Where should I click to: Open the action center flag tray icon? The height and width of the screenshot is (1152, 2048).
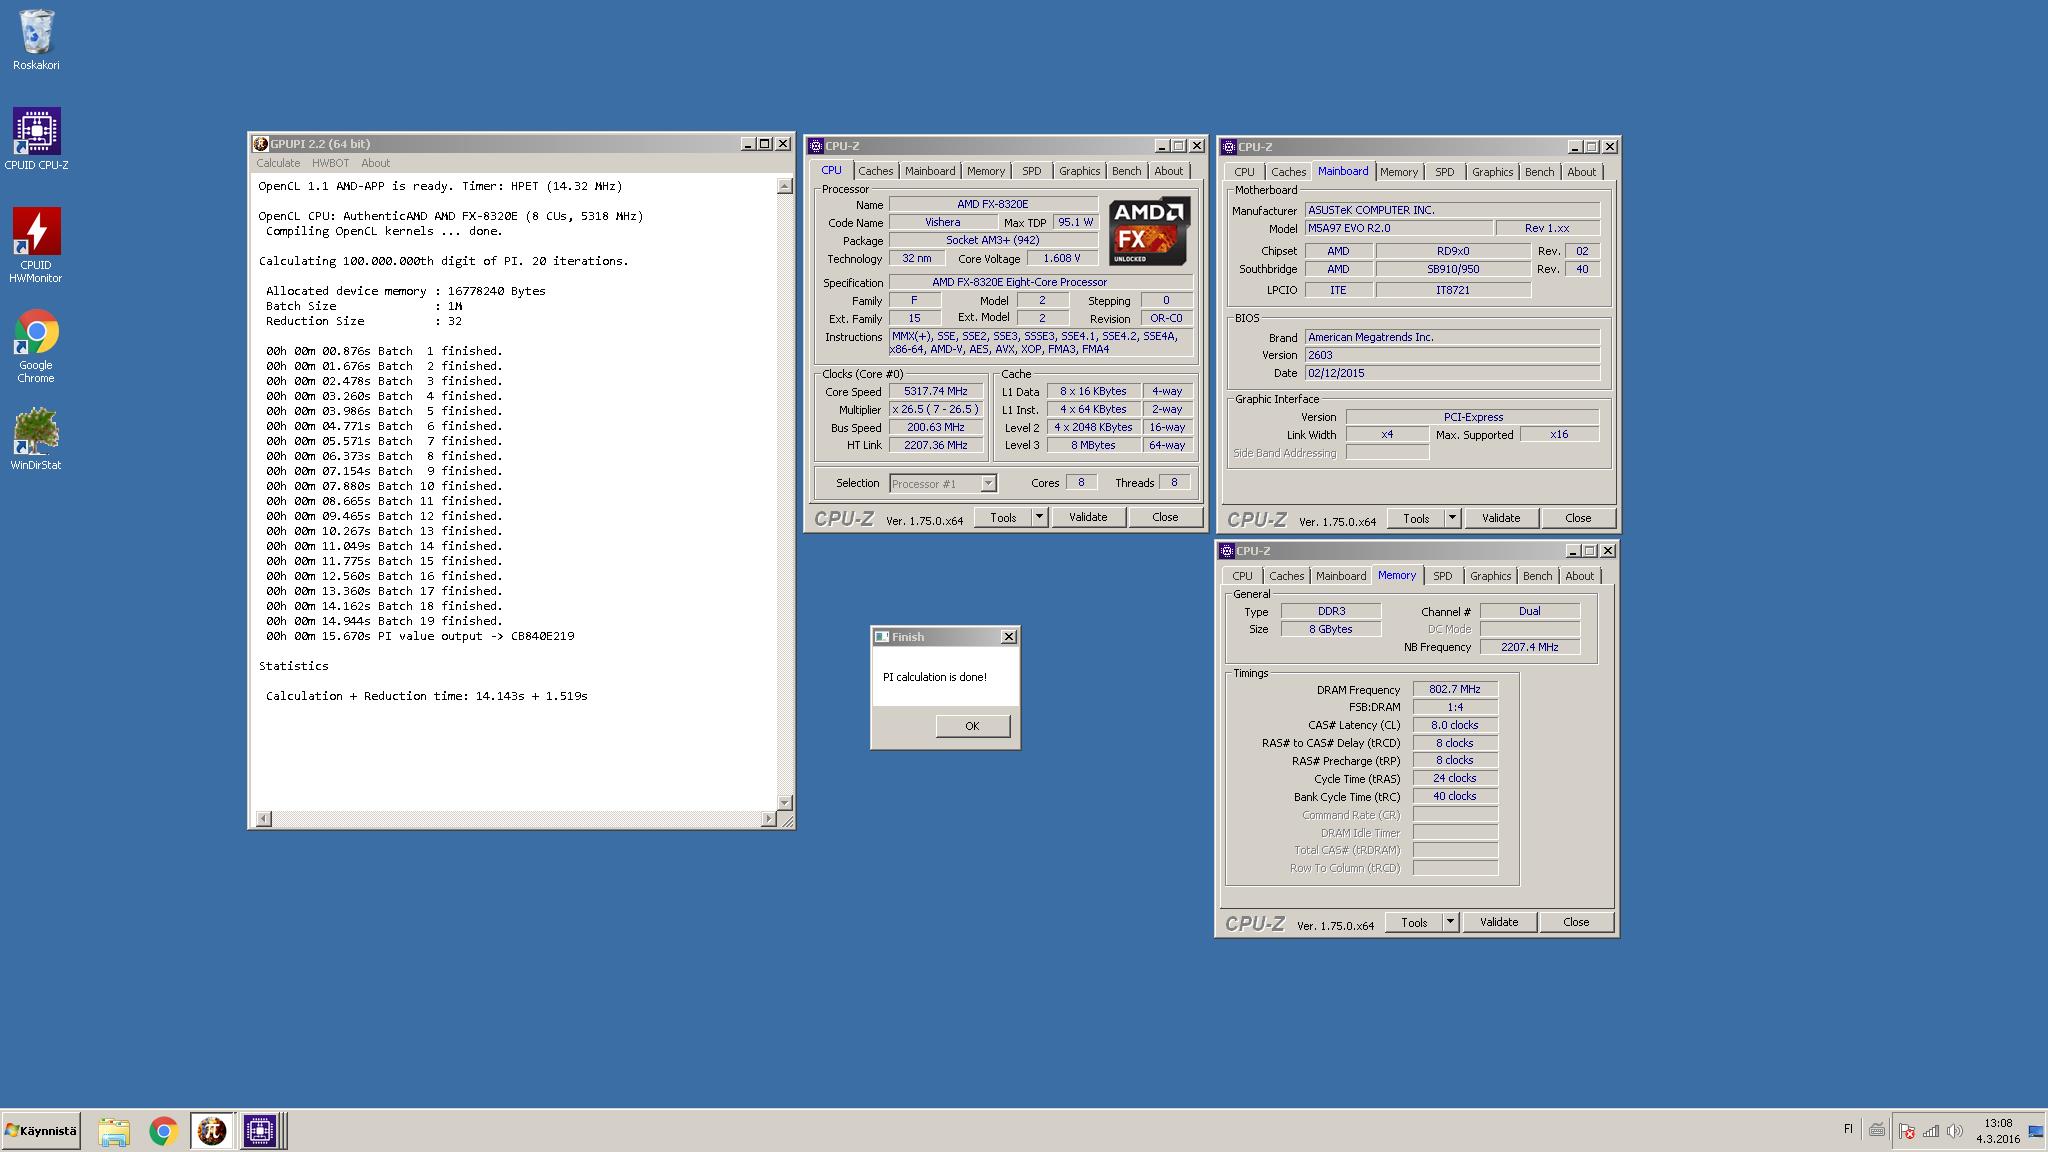pyautogui.click(x=1906, y=1132)
